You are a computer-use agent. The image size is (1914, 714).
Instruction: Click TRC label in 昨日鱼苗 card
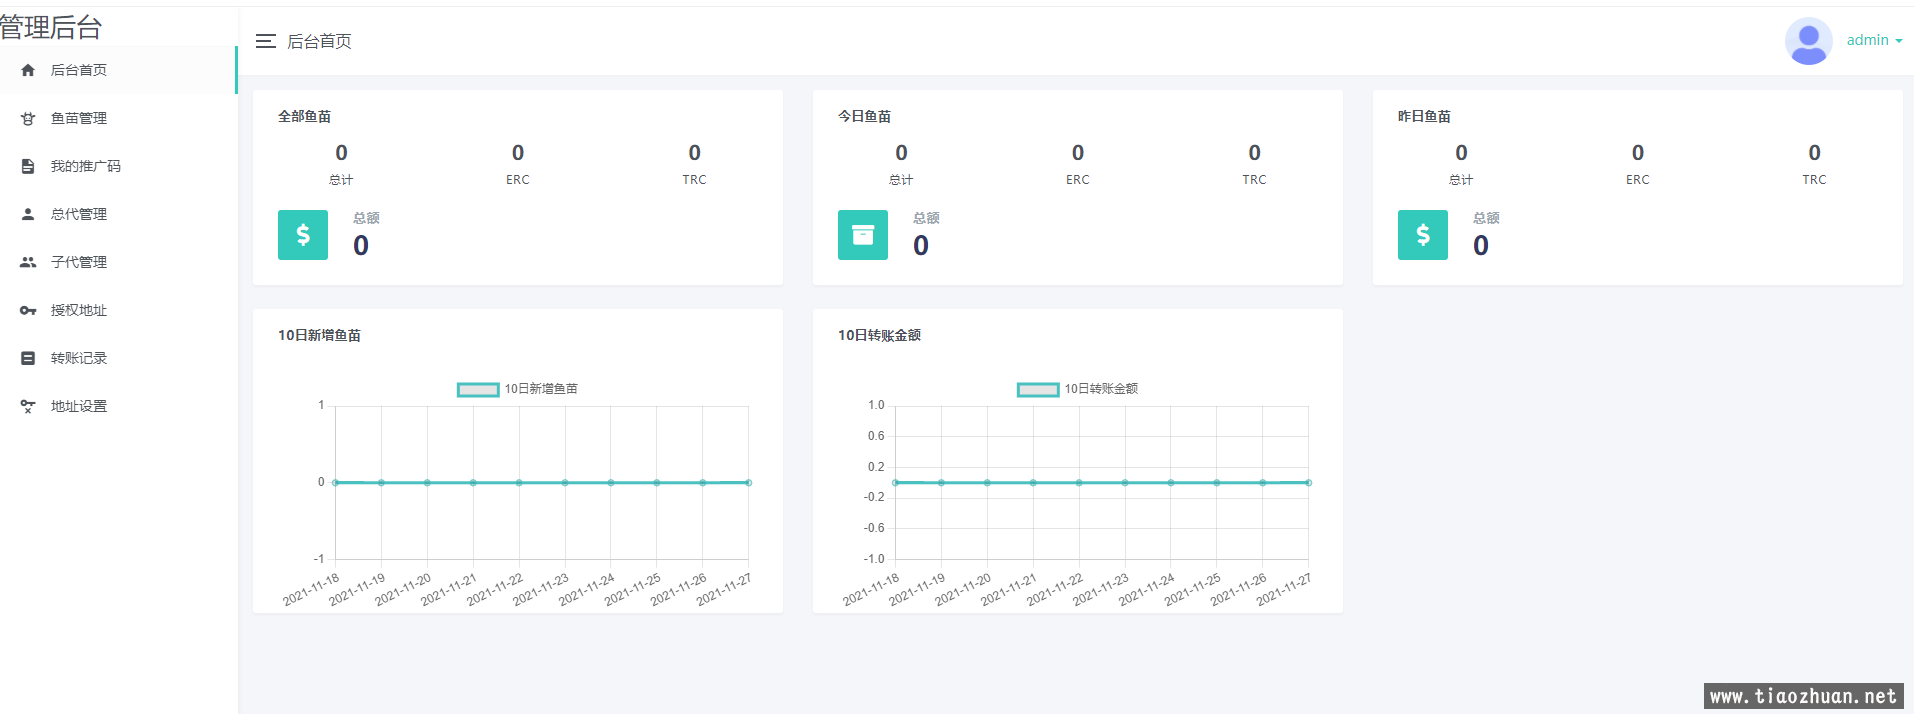tap(1814, 180)
